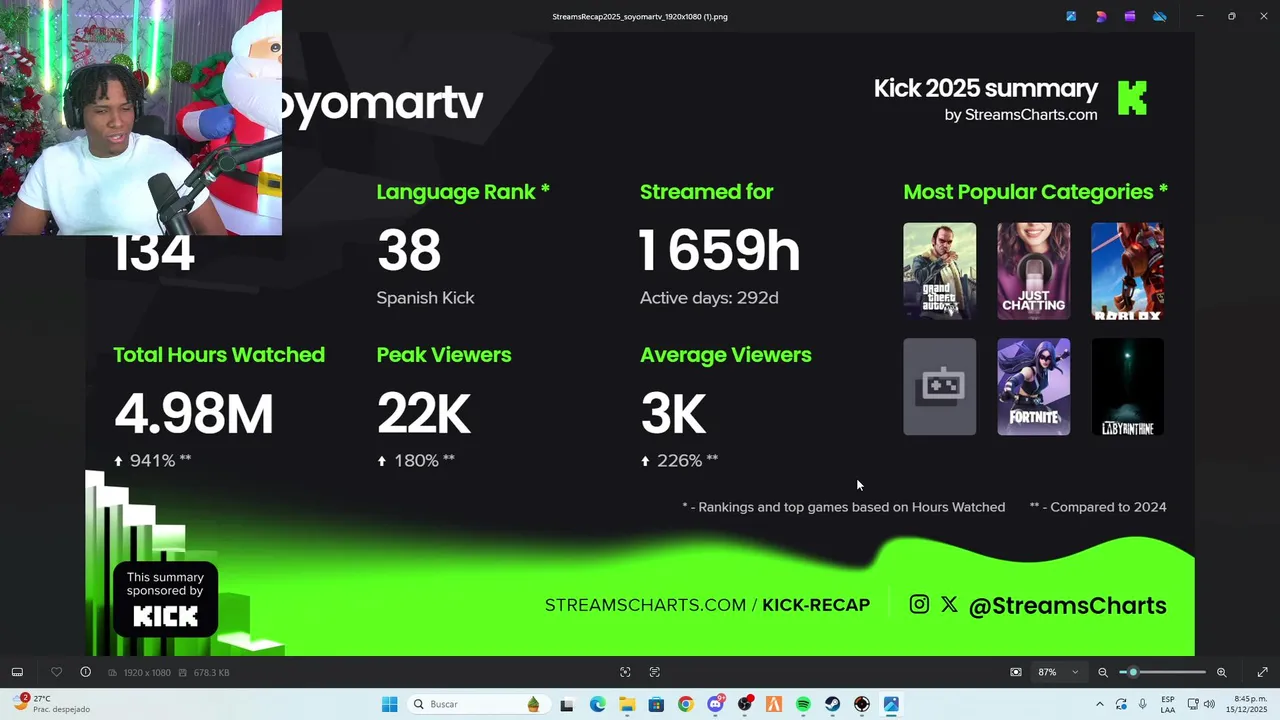The height and width of the screenshot is (720, 1280).
Task: Click the StreamsRecap2025 file name in title bar
Action: (x=640, y=17)
